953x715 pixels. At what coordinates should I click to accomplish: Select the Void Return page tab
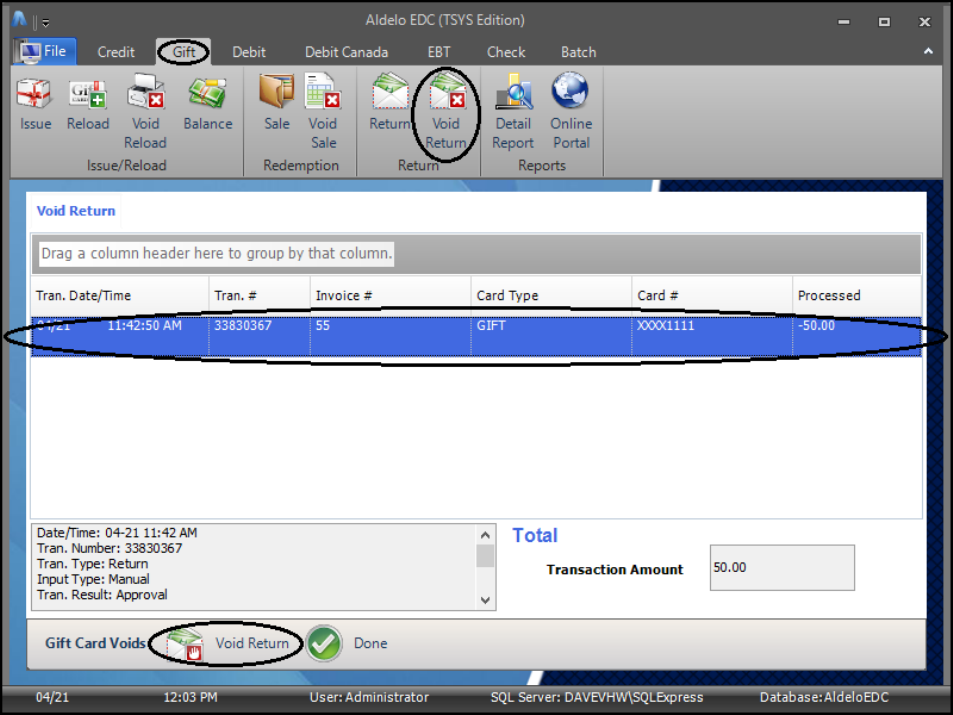pyautogui.click(x=76, y=211)
